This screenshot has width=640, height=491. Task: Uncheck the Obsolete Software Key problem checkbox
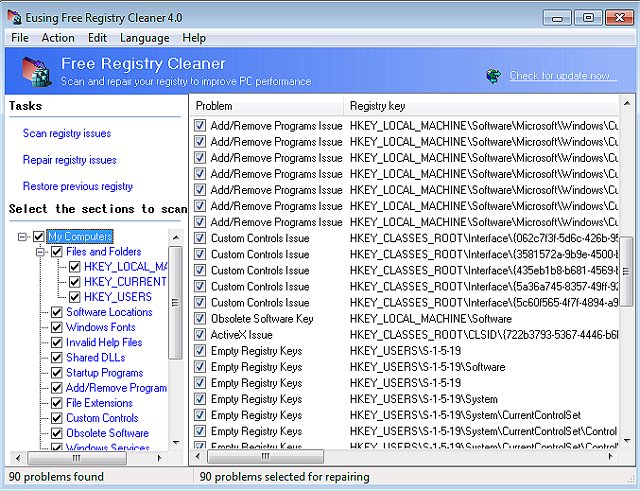tap(200, 318)
